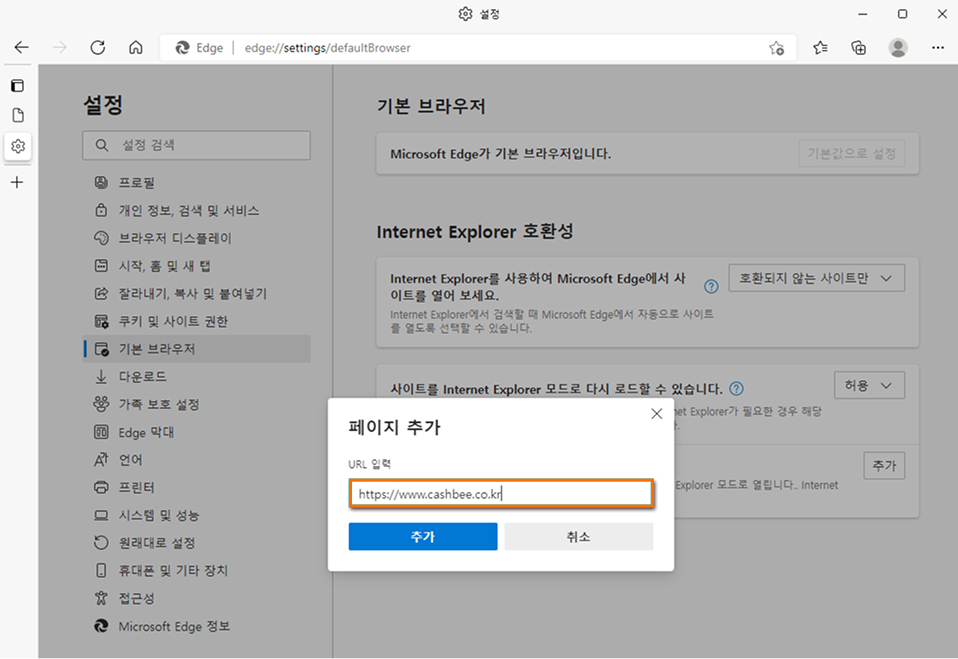
Task: Open the Settings and more ellipsis menu
Action: (937, 47)
